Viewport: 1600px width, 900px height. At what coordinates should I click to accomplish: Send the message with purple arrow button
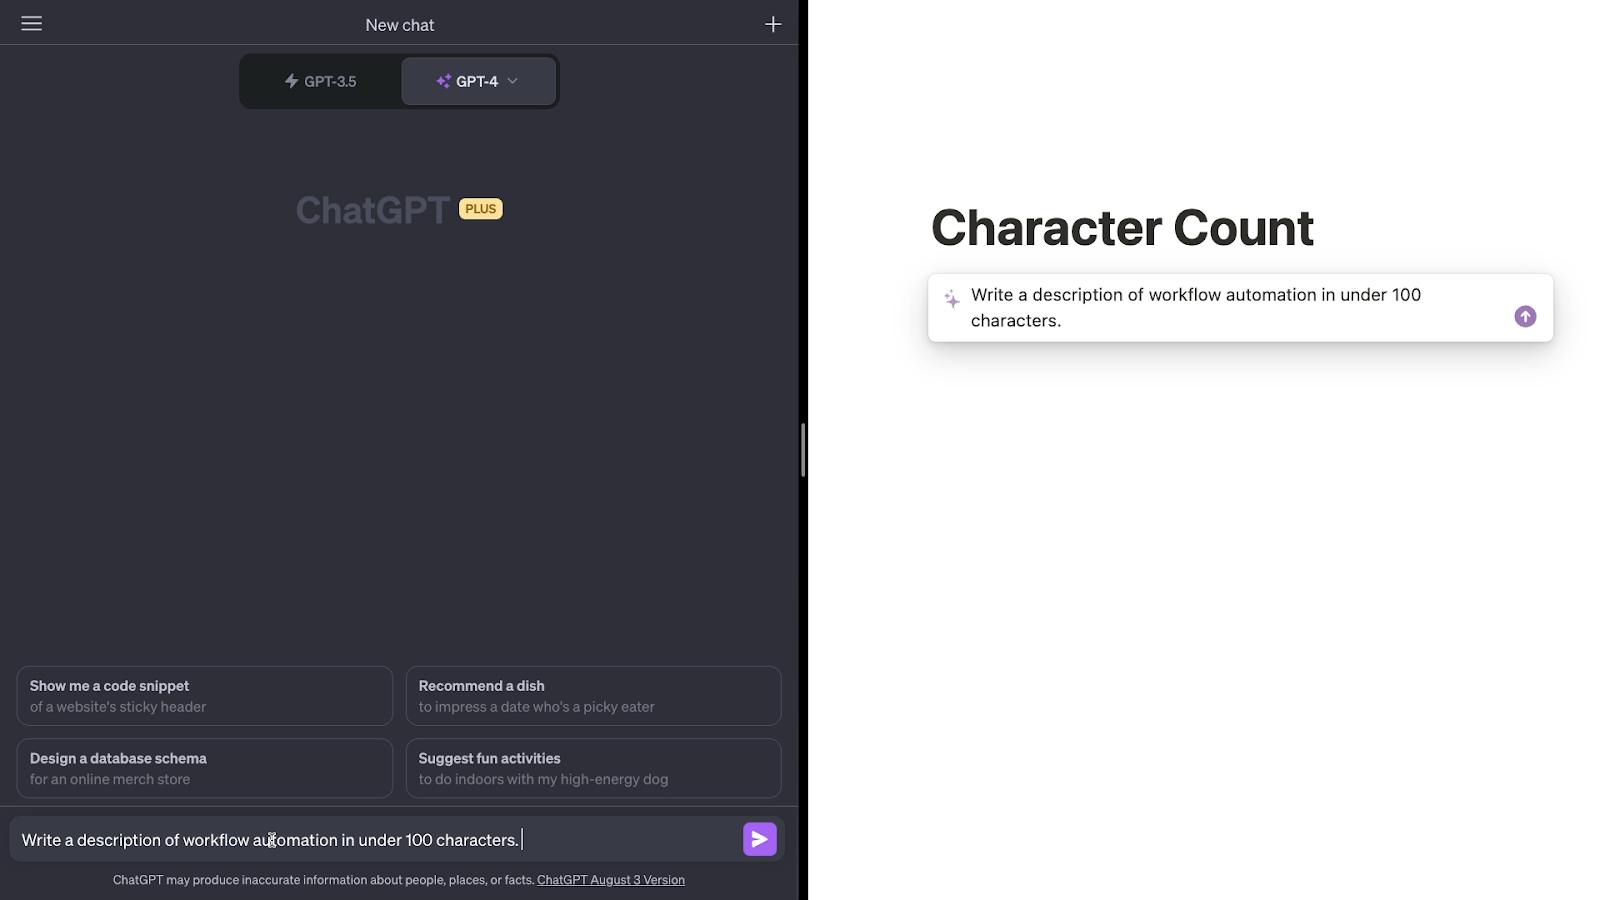click(760, 839)
